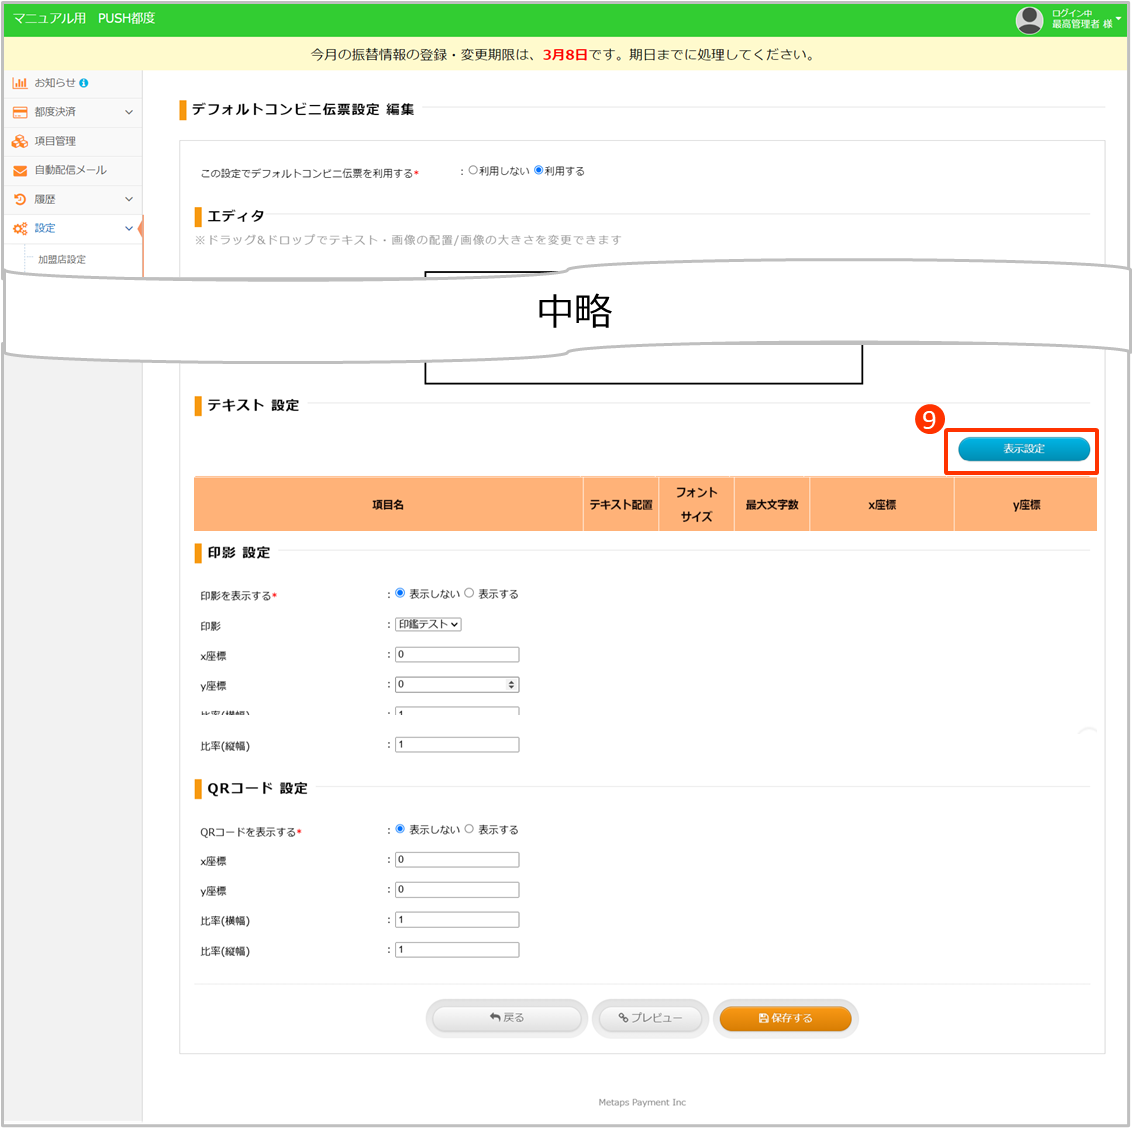The width and height of the screenshot is (1132, 1128).
Task: Click the orange 保存する button
Action: pos(785,1018)
